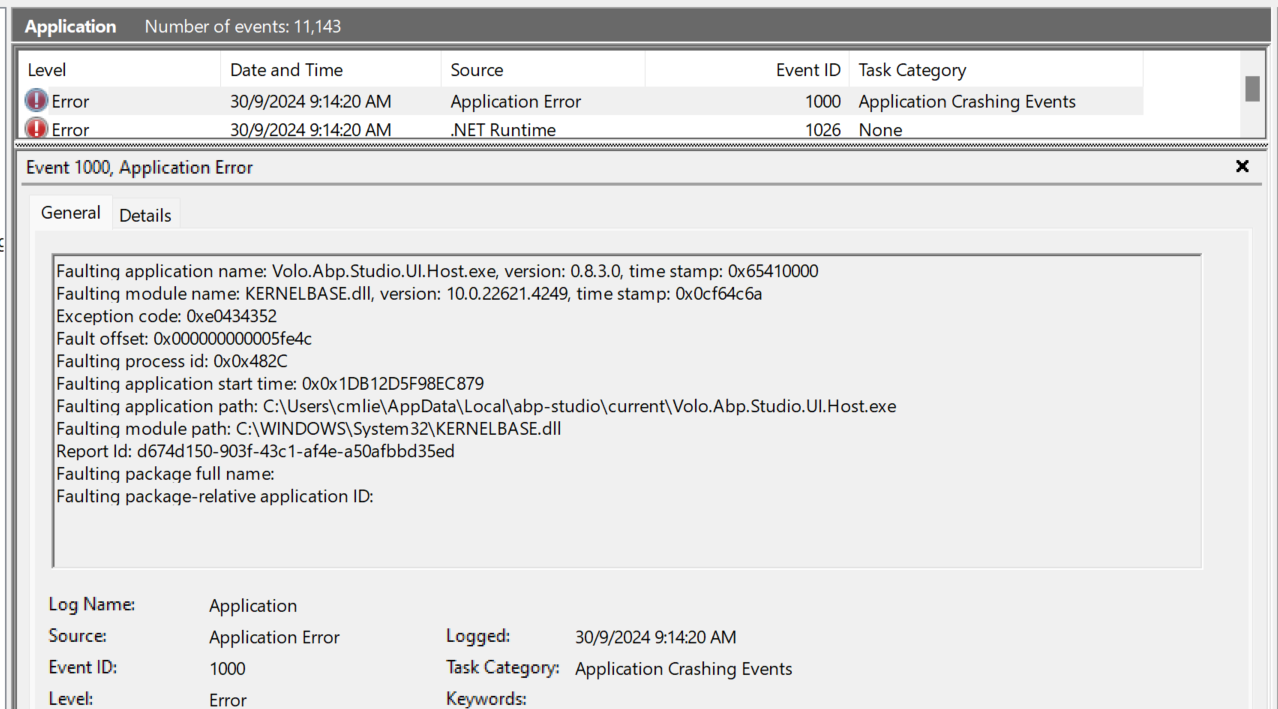The height and width of the screenshot is (709, 1278).
Task: Select the .NET Runtime event row
Action: coord(580,129)
